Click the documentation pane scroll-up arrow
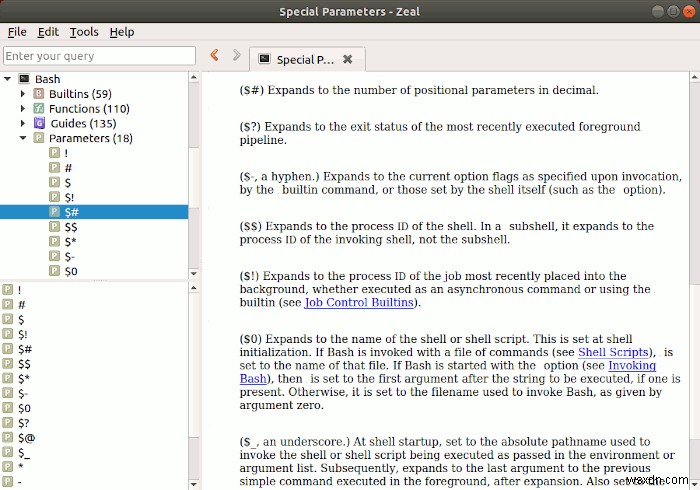Viewport: 700px width, 490px height. (x=695, y=78)
